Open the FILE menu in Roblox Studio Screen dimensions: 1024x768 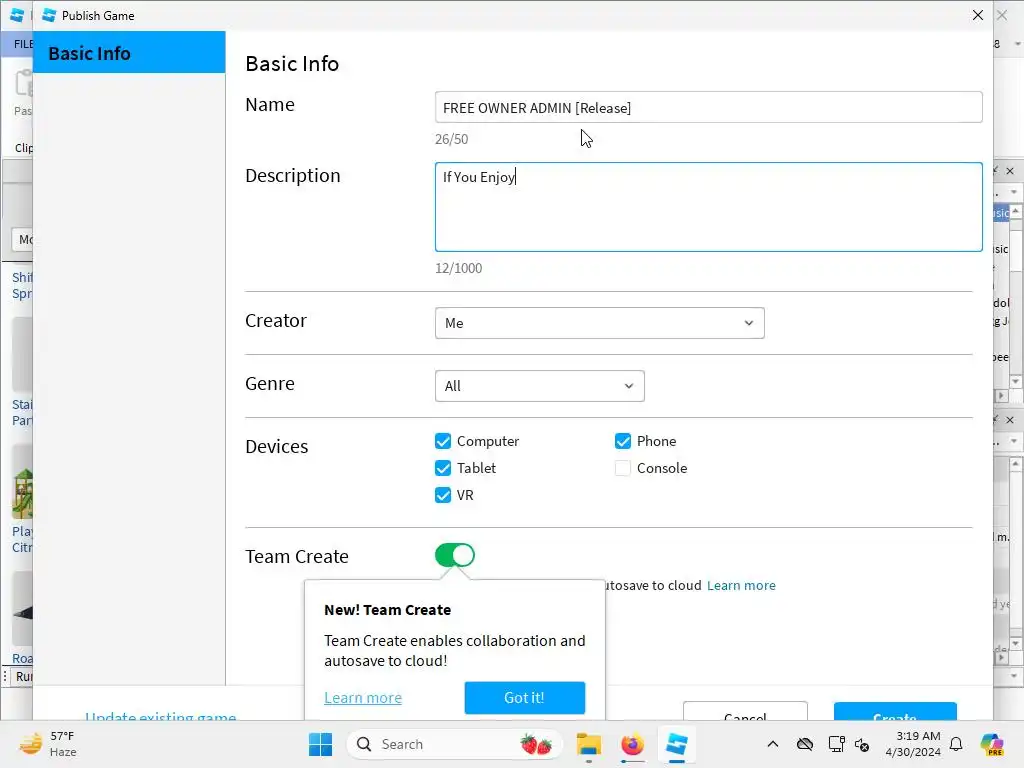coord(24,44)
